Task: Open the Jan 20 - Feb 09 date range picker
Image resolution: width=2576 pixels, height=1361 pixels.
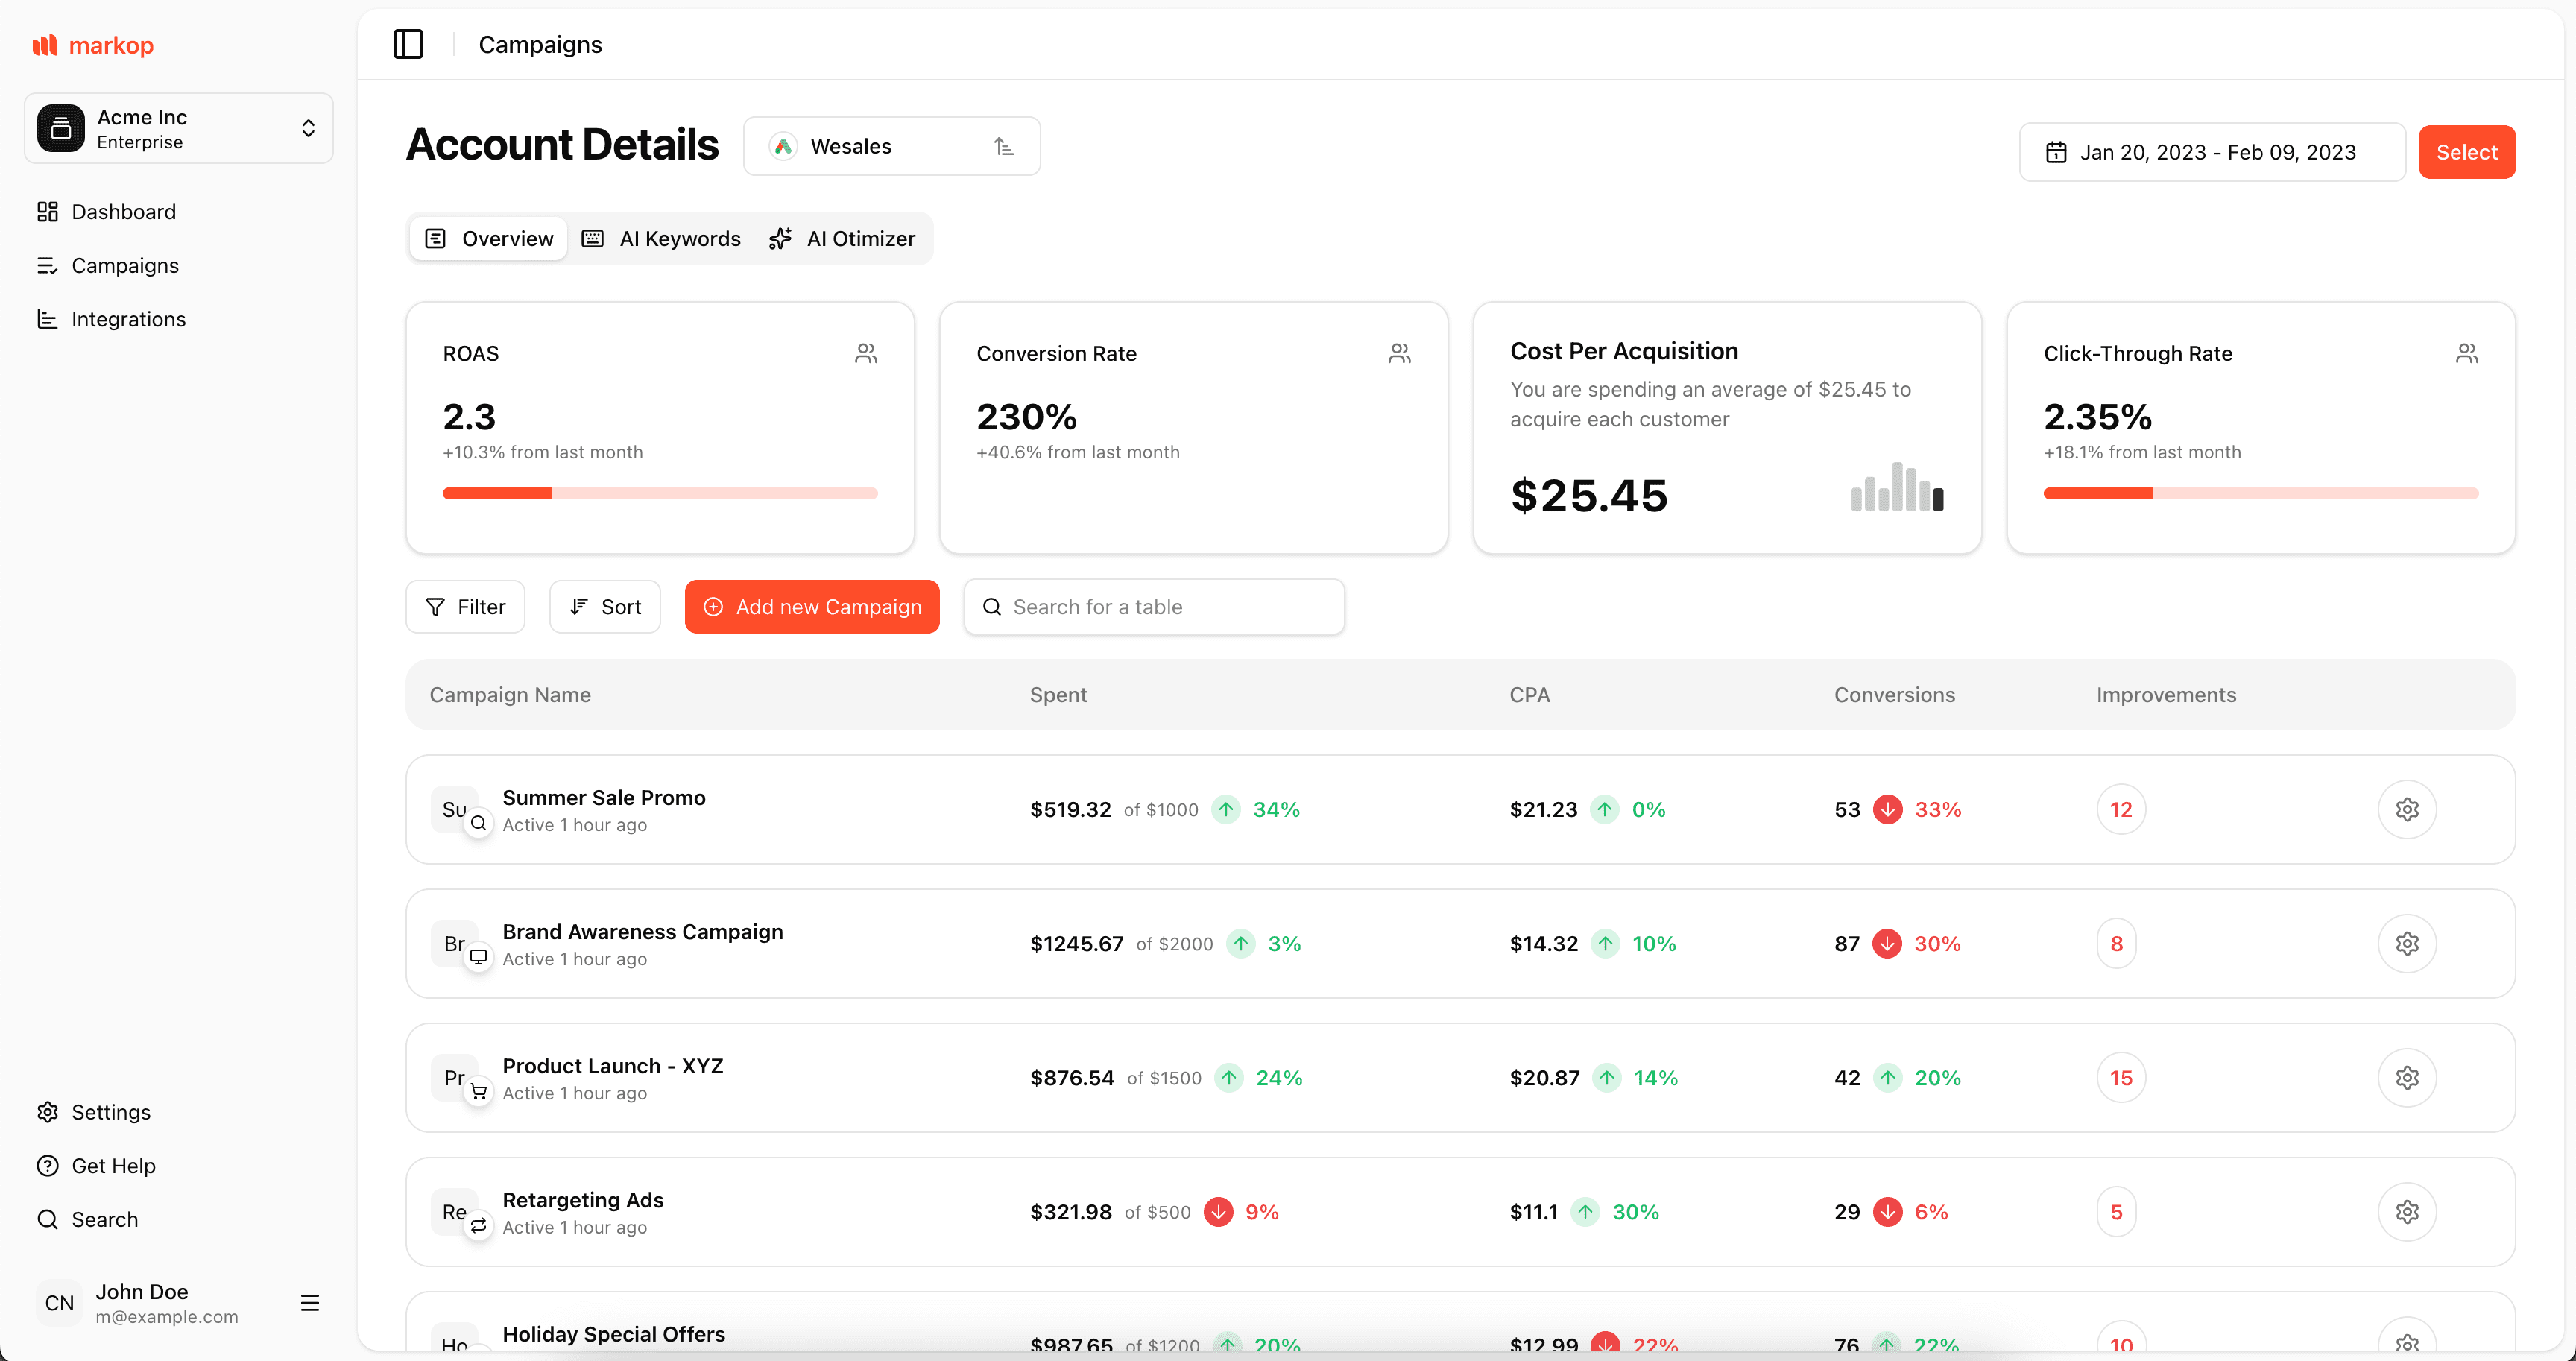Action: coord(2210,151)
